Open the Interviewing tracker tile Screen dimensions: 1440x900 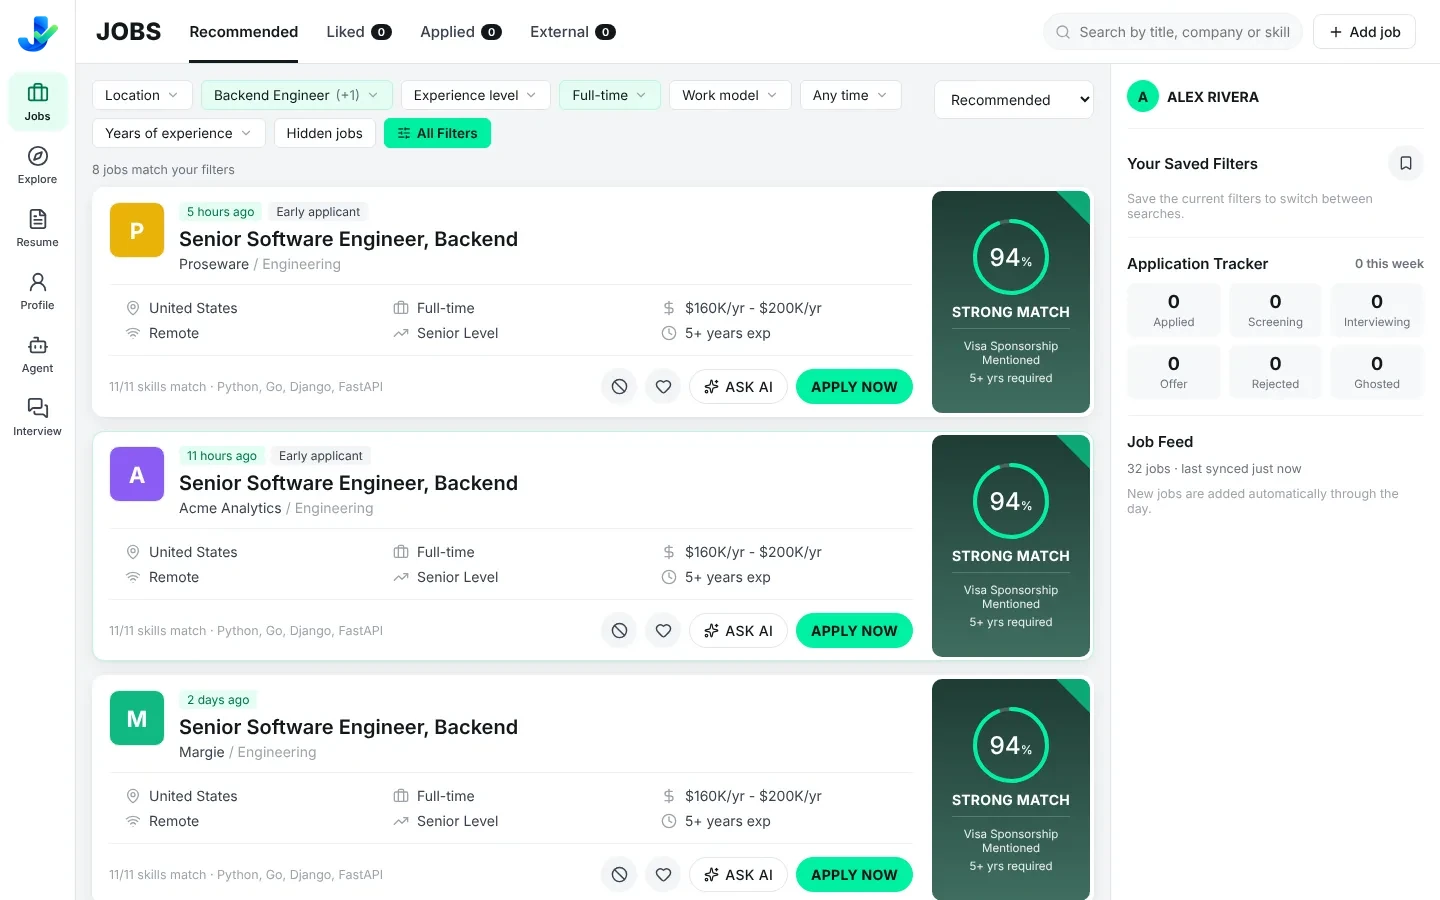coord(1377,310)
